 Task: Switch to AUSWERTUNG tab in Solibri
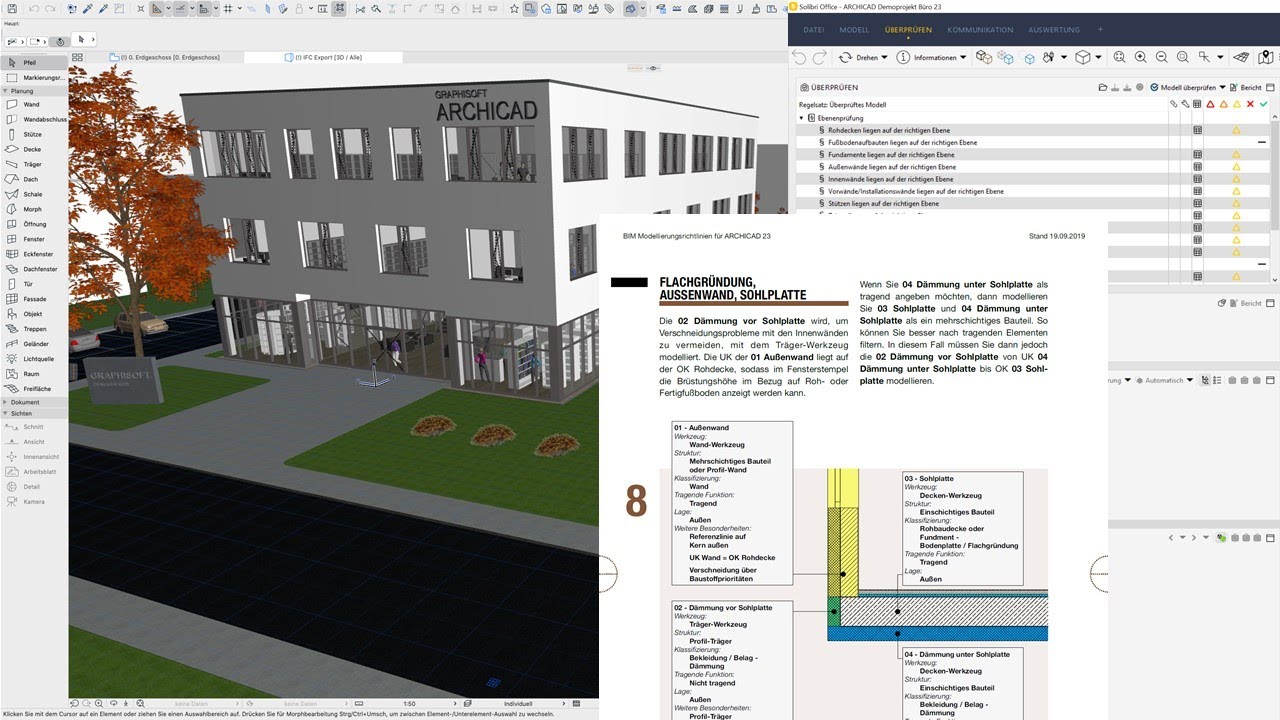point(1054,30)
